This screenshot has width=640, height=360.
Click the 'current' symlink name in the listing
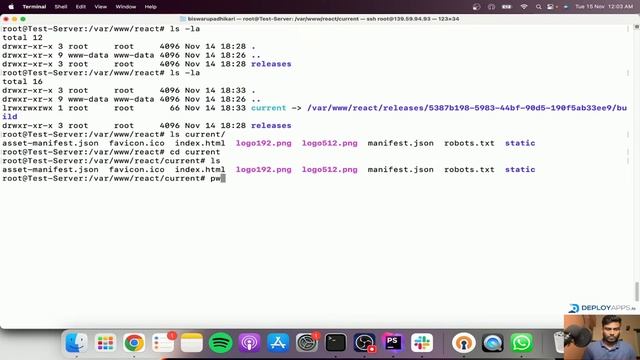pyautogui.click(x=269, y=108)
